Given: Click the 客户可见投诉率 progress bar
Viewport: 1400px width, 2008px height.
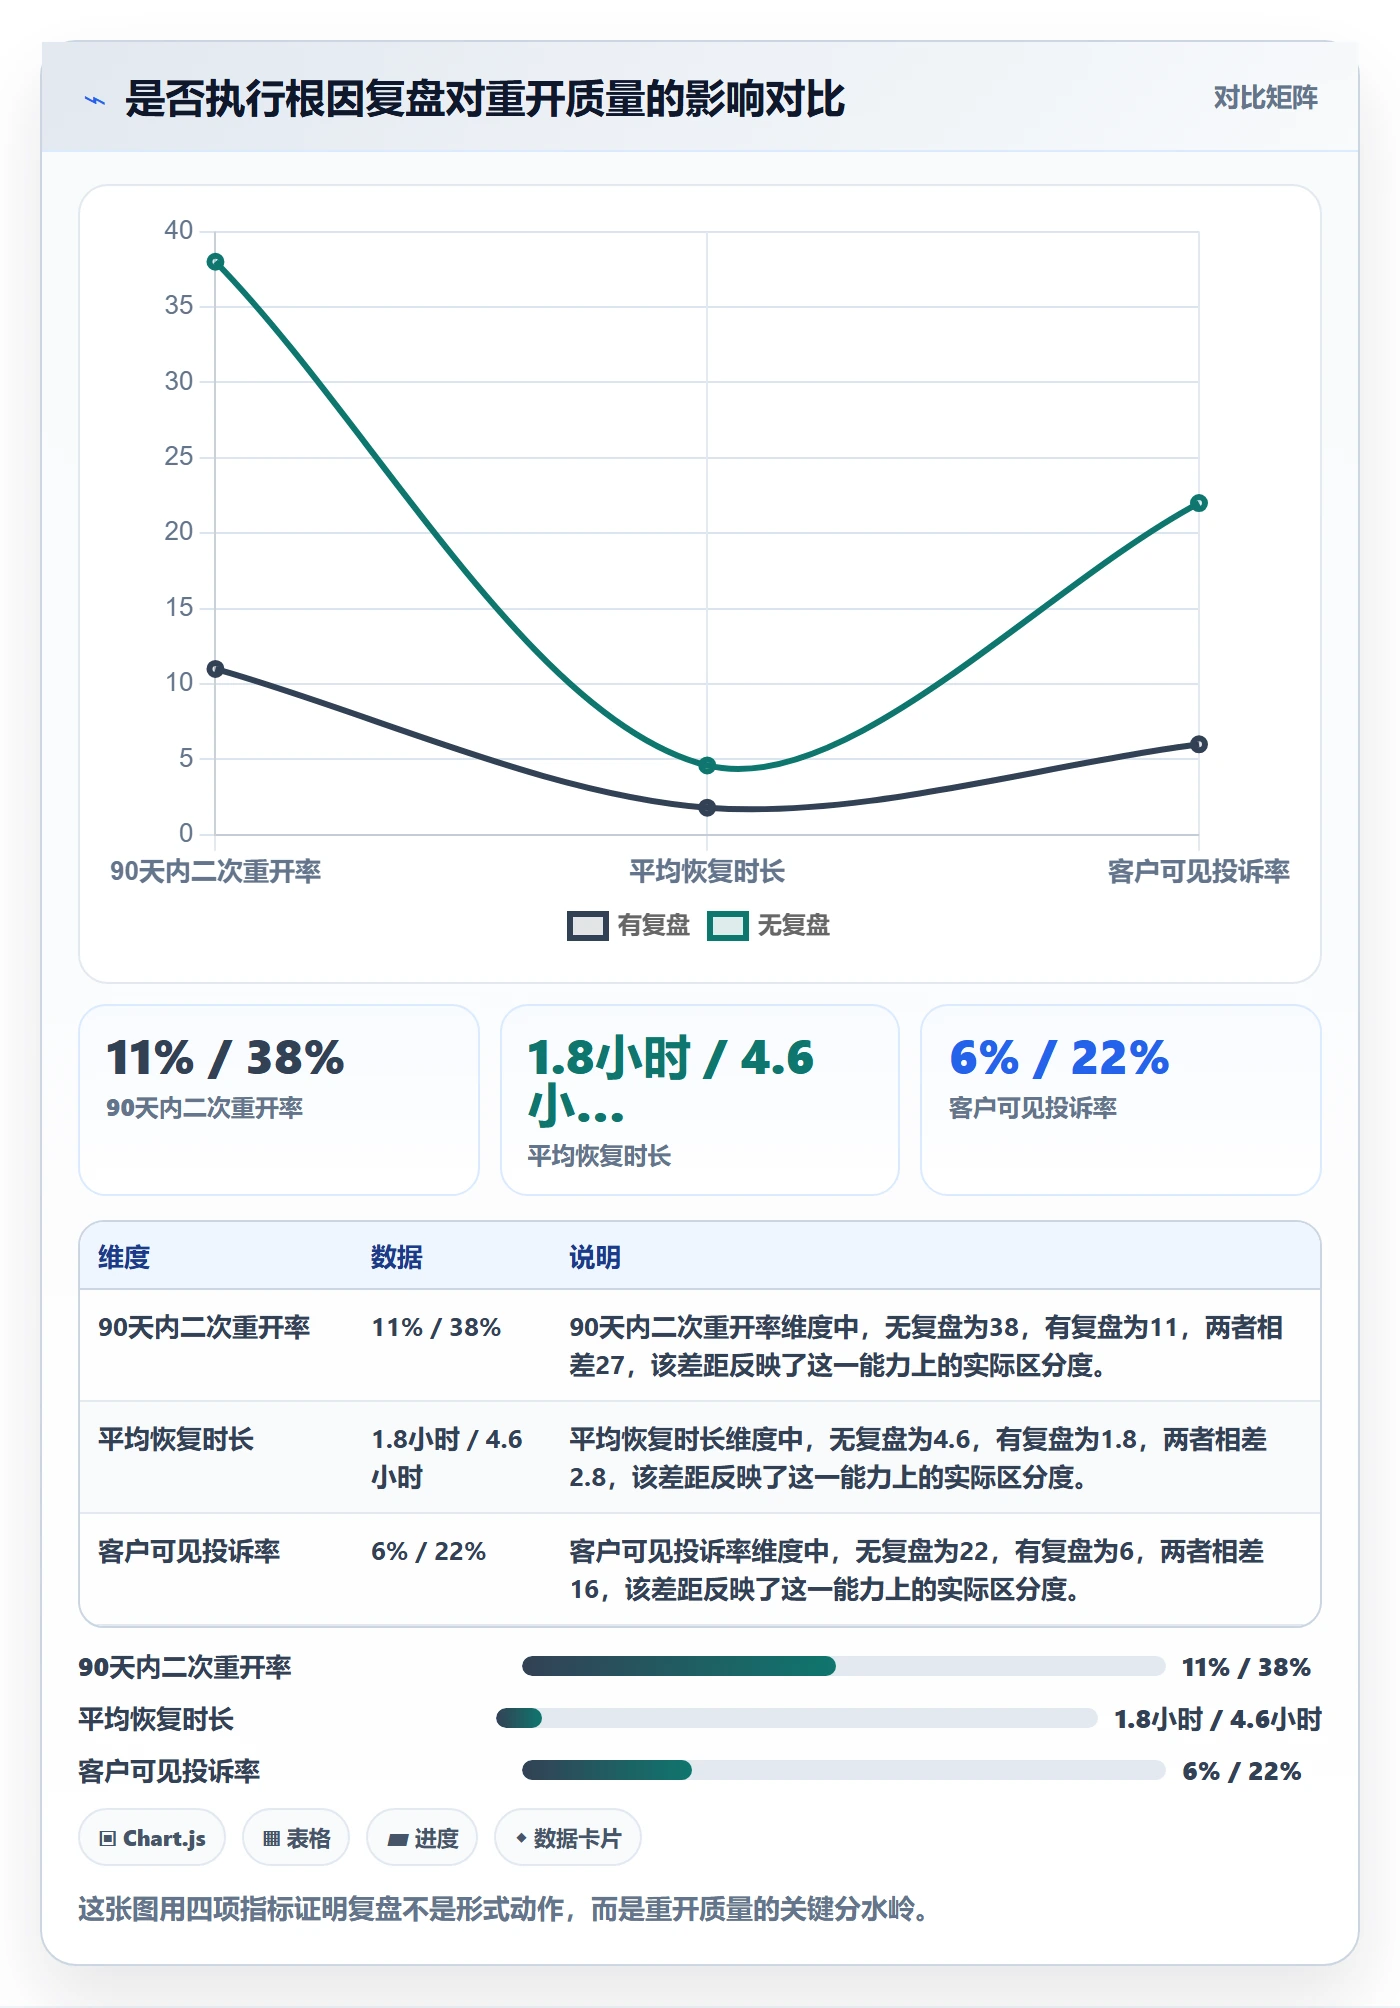Looking at the screenshot, I should [x=844, y=1770].
